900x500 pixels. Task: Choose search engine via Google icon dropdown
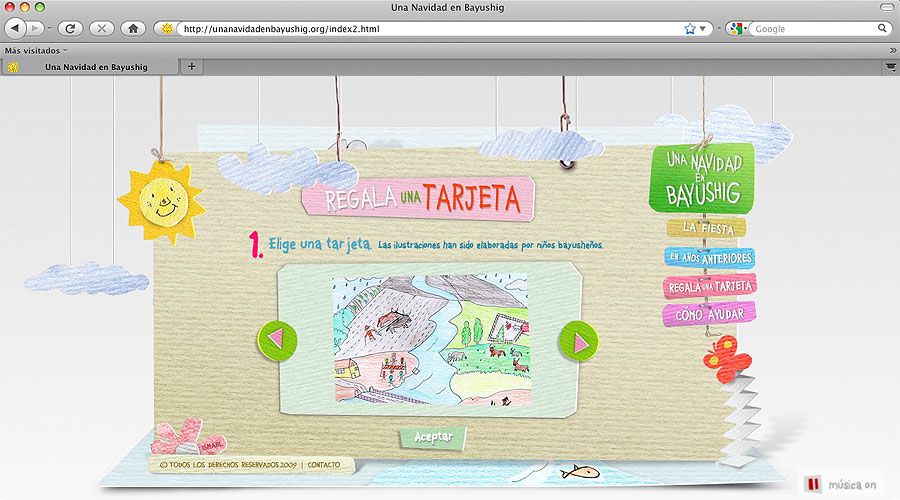click(738, 29)
